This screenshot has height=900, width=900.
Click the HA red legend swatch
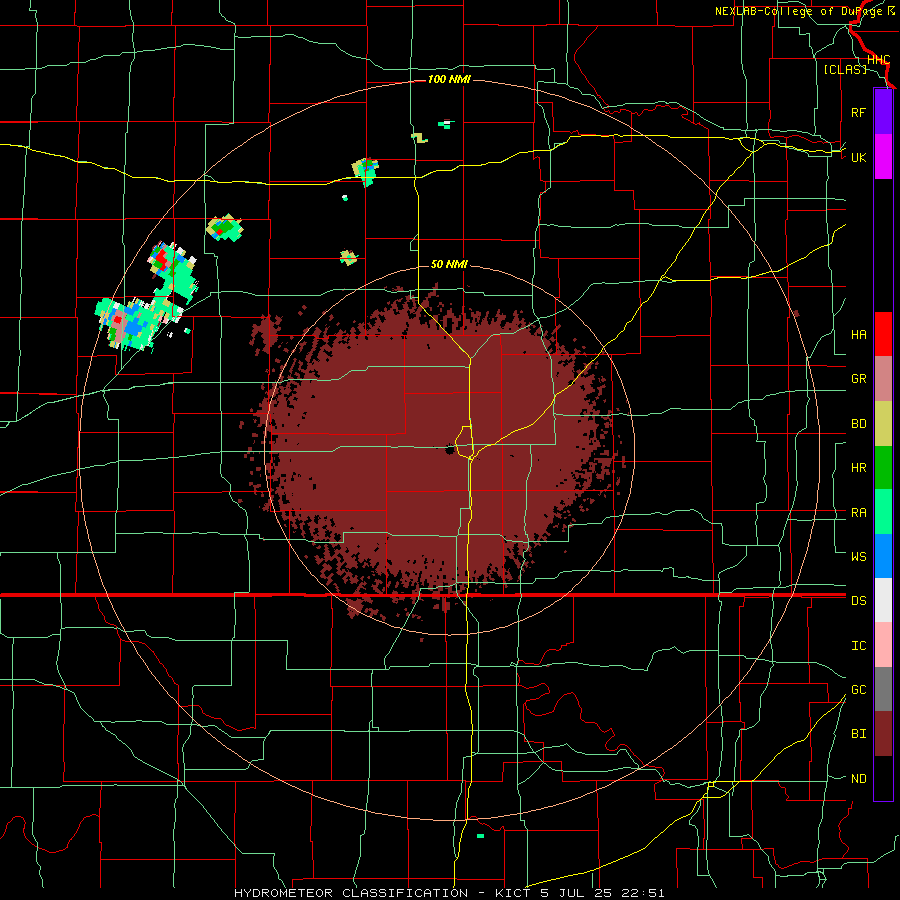pyautogui.click(x=883, y=334)
